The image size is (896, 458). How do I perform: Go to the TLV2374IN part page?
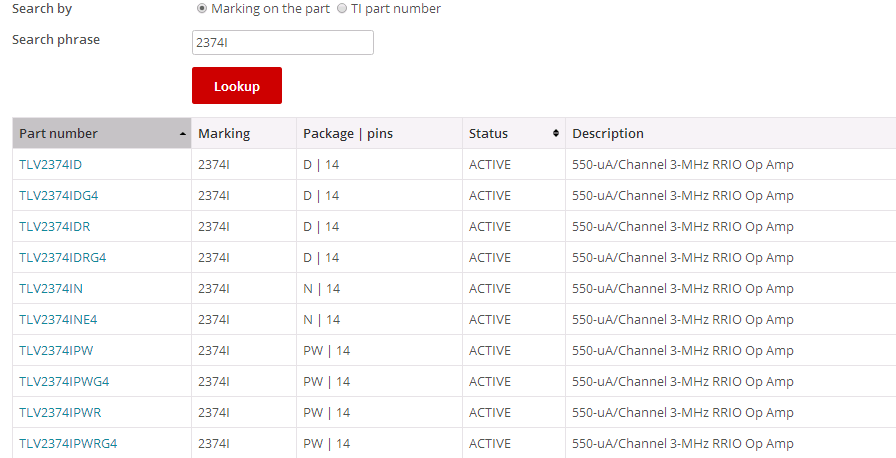50,289
